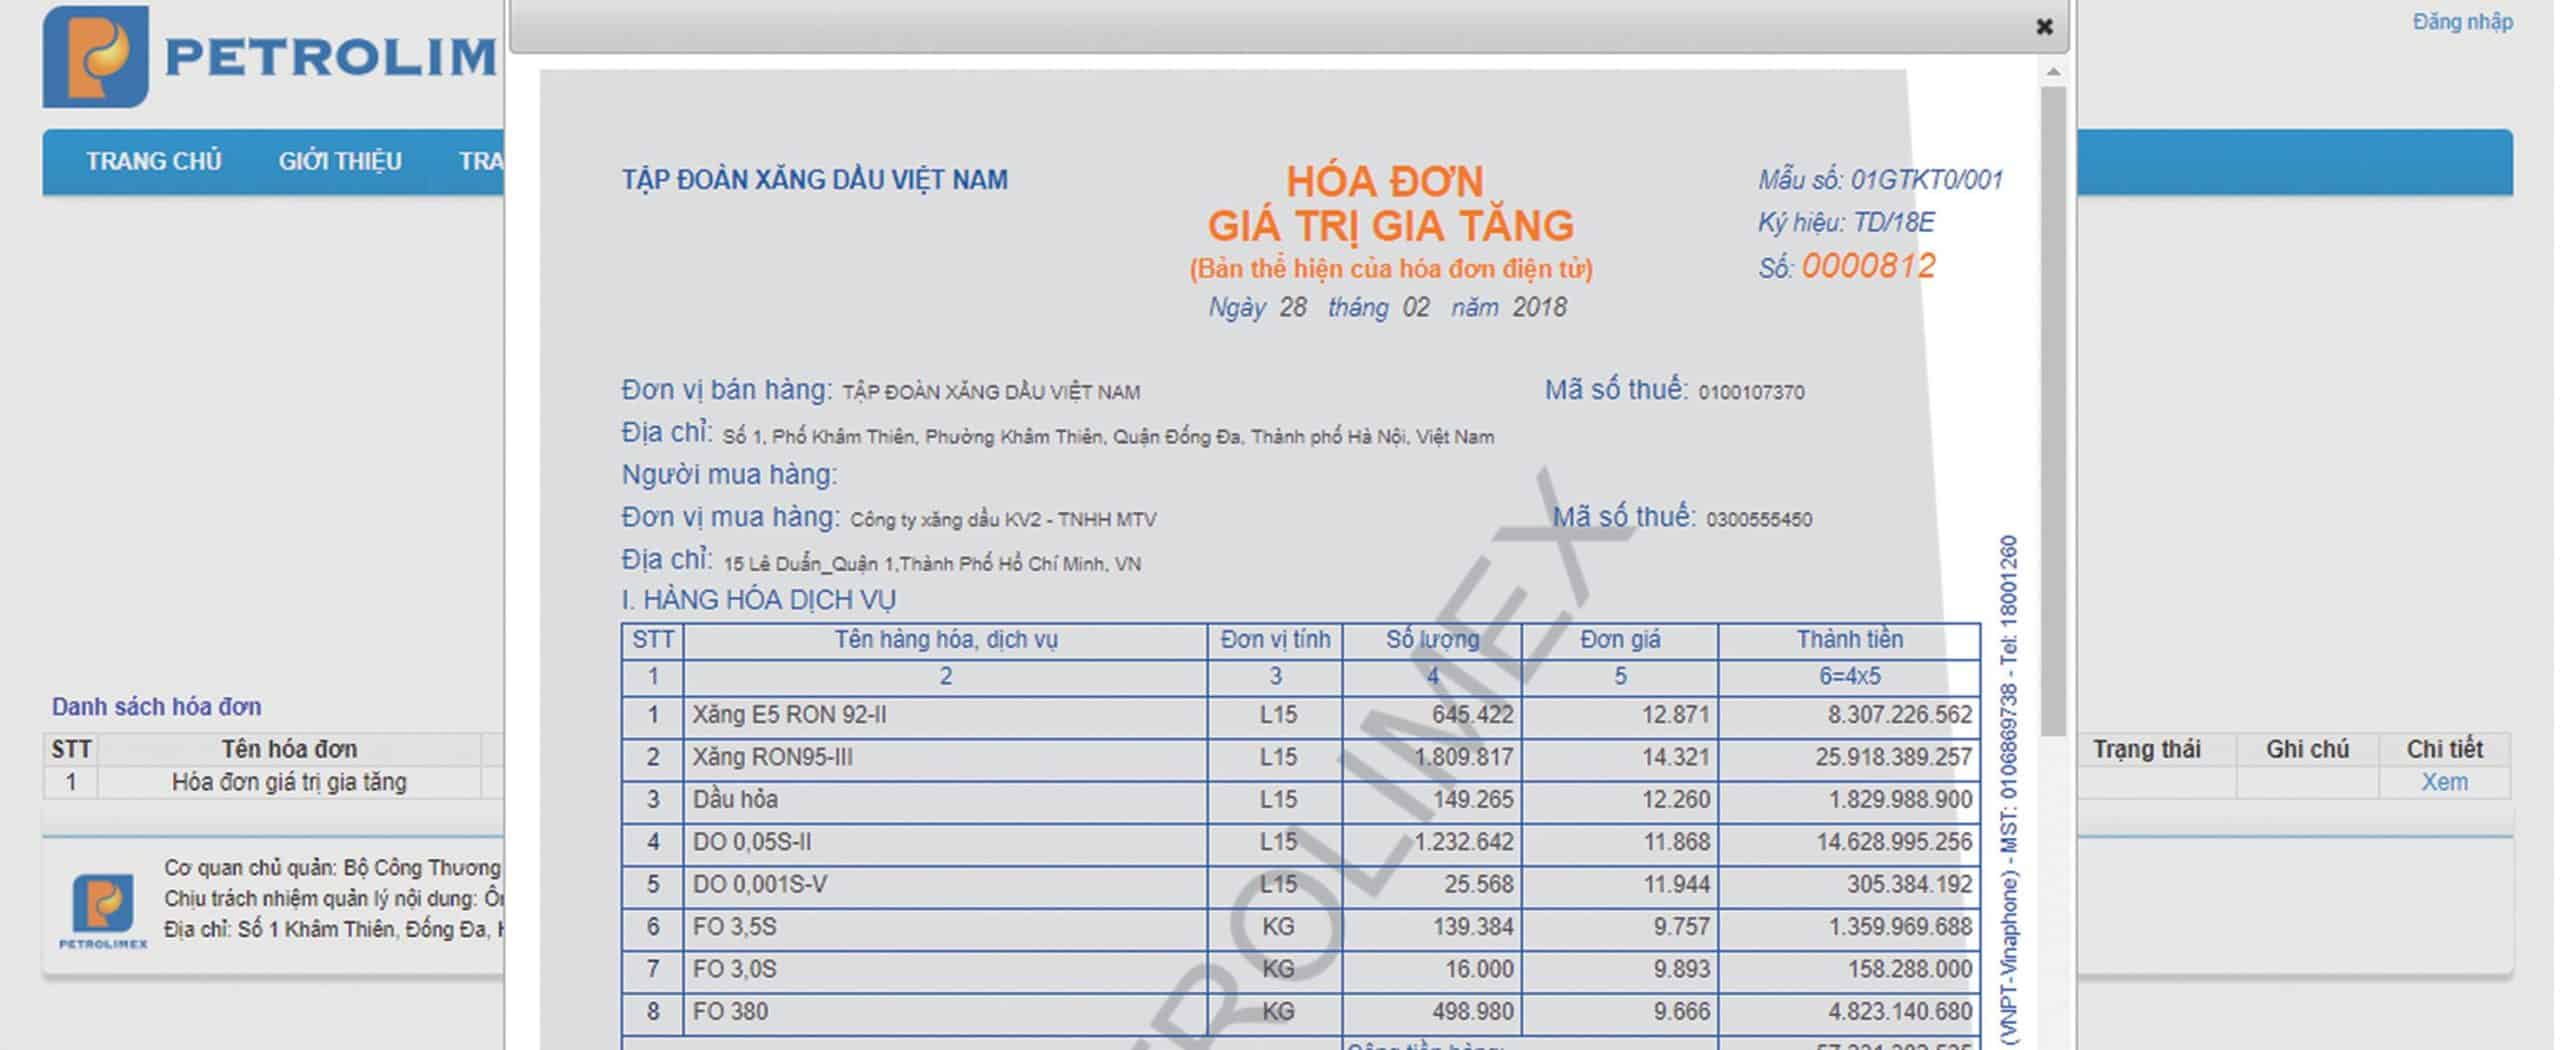Click the buyer name Công ty xăng dầu KV2 - TNHH MTV

pyautogui.click(x=1003, y=519)
